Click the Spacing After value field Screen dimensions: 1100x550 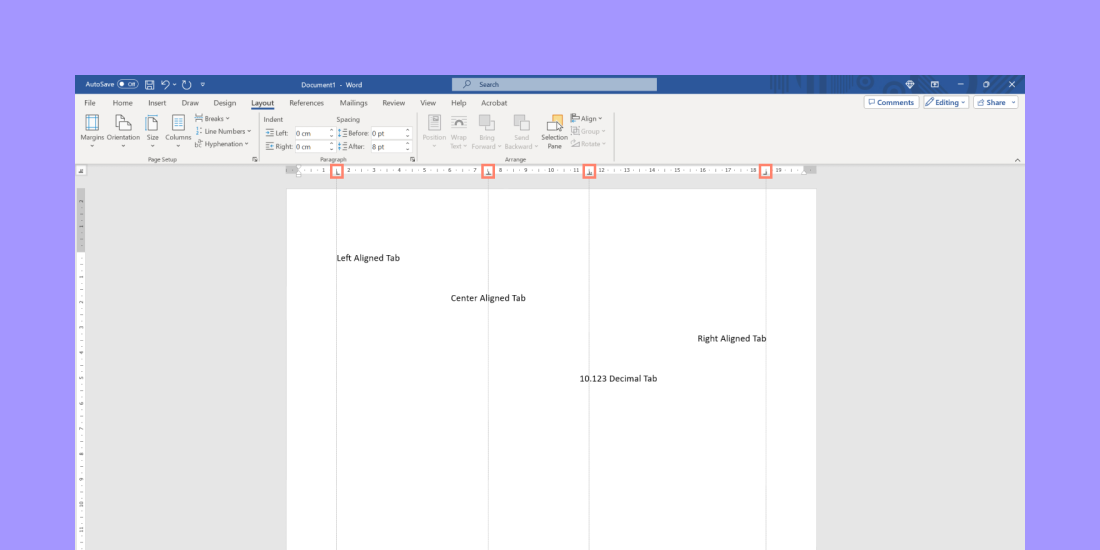coord(386,147)
